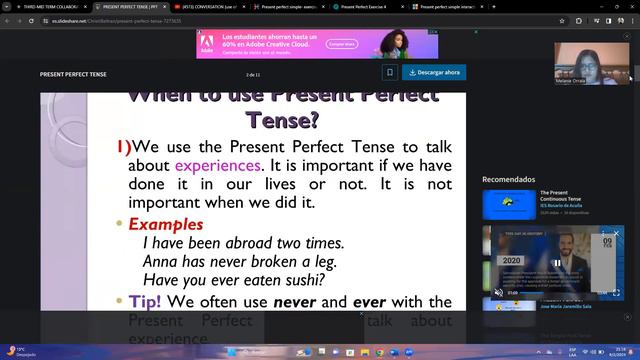Open the ESP LAA language indicator

click(572, 352)
